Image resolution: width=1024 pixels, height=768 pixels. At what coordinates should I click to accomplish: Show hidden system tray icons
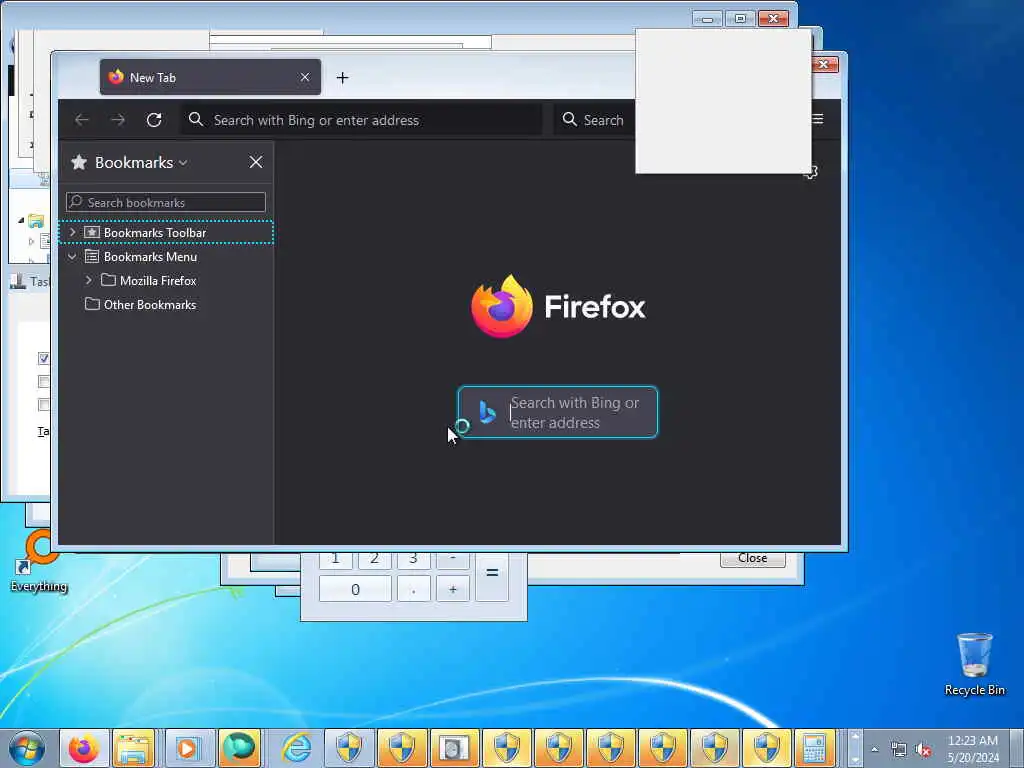(874, 750)
